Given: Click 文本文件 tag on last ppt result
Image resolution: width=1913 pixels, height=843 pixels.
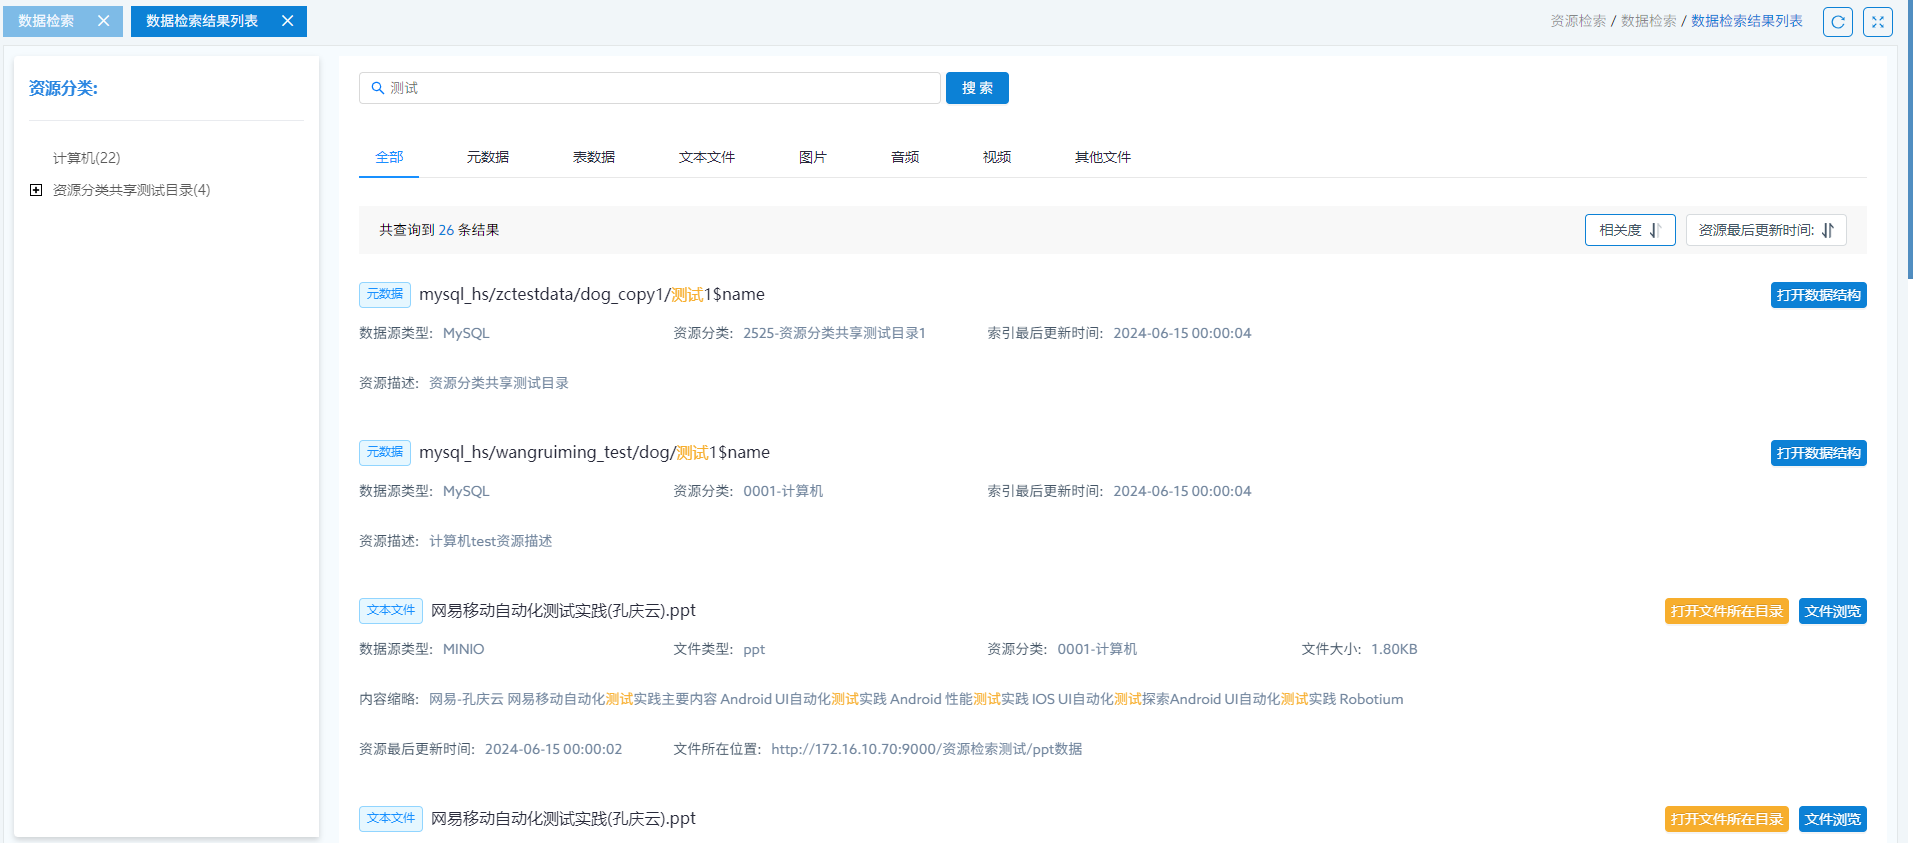Looking at the screenshot, I should (391, 818).
